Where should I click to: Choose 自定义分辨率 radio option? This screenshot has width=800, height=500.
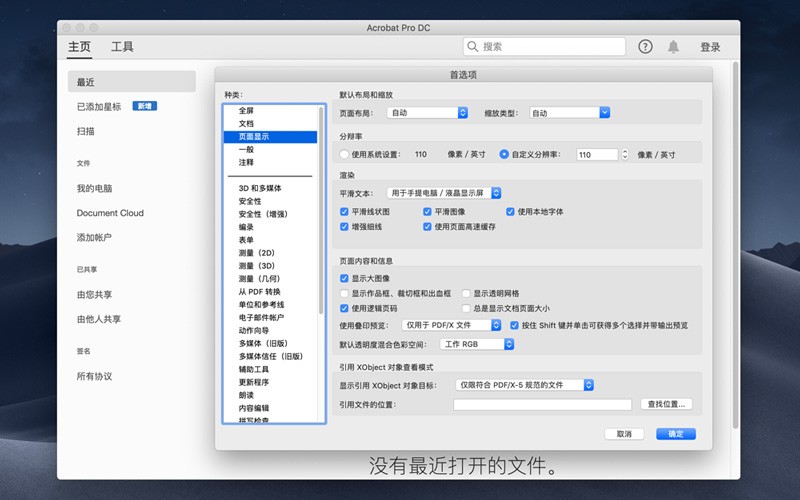click(504, 154)
